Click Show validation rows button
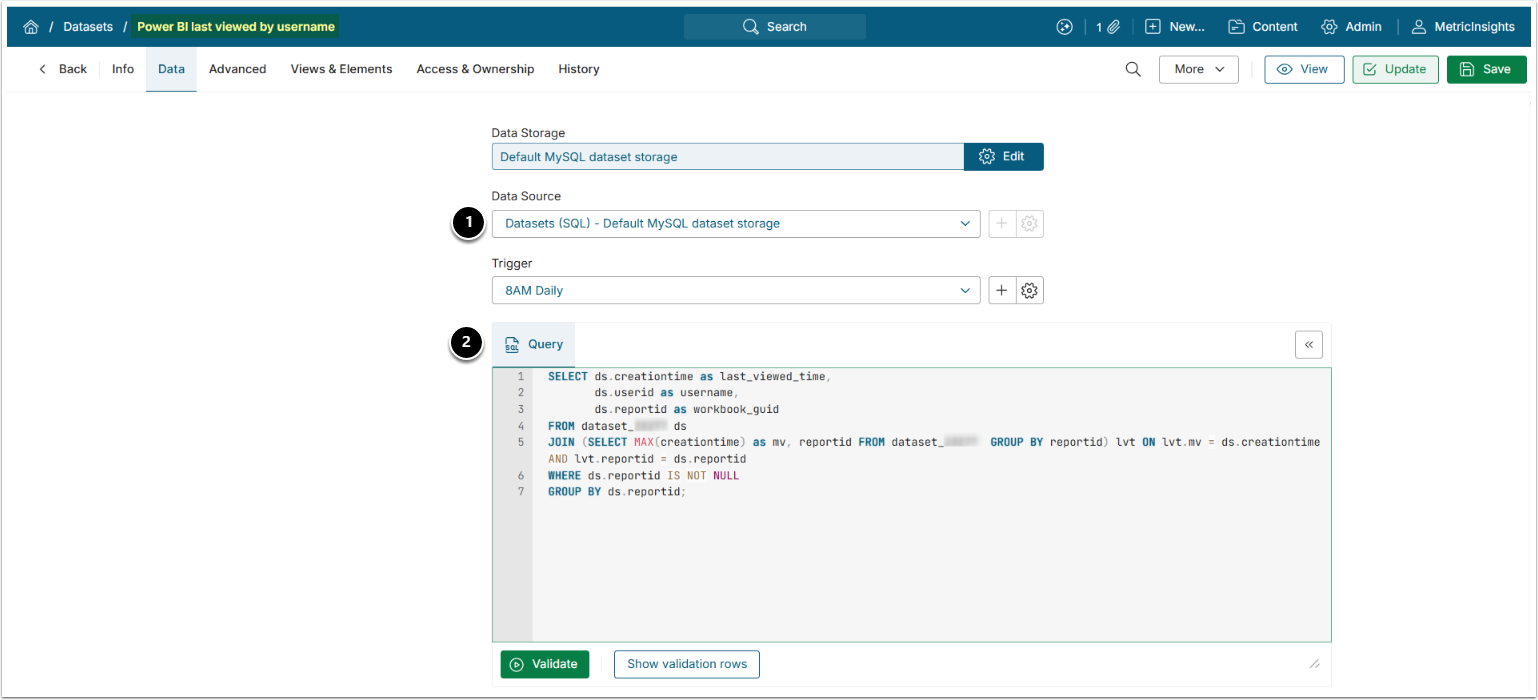 [686, 664]
